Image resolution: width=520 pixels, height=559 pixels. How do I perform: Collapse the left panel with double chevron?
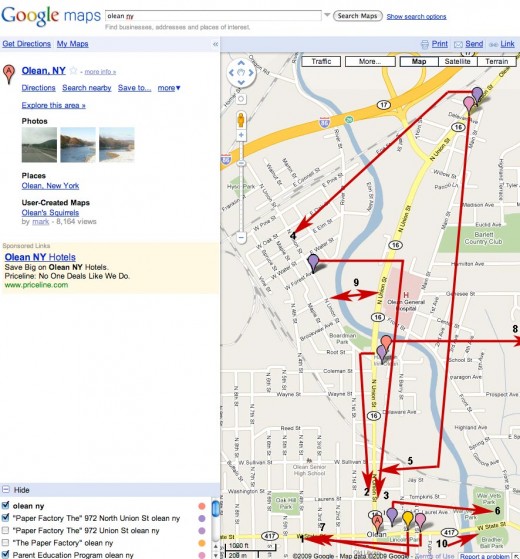pos(215,44)
